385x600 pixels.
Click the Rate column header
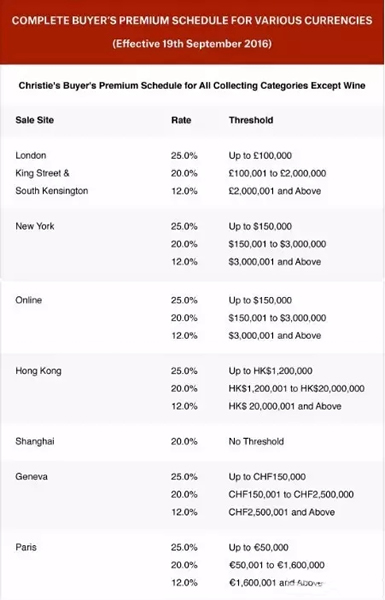click(181, 120)
